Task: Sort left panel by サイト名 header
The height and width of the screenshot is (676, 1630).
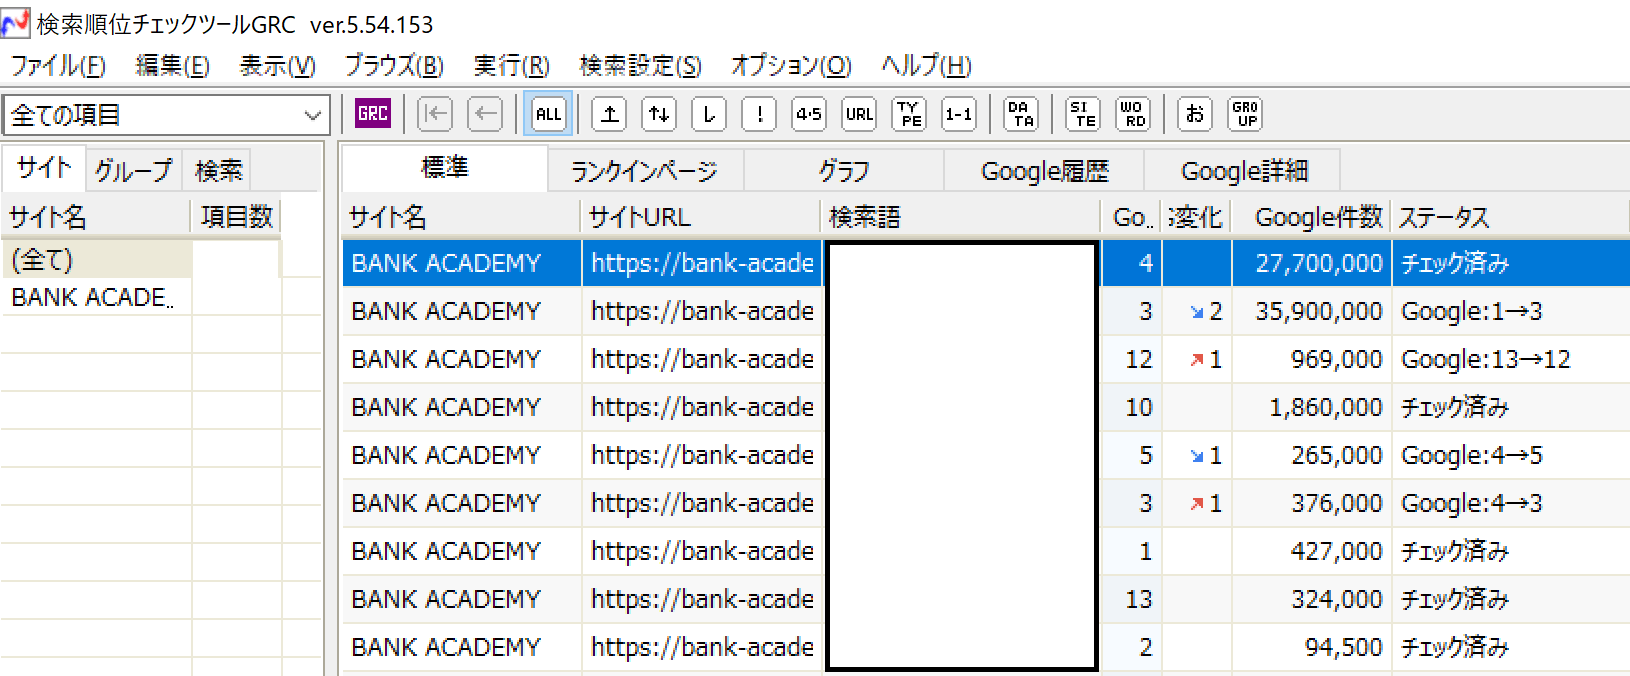Action: coord(96,217)
